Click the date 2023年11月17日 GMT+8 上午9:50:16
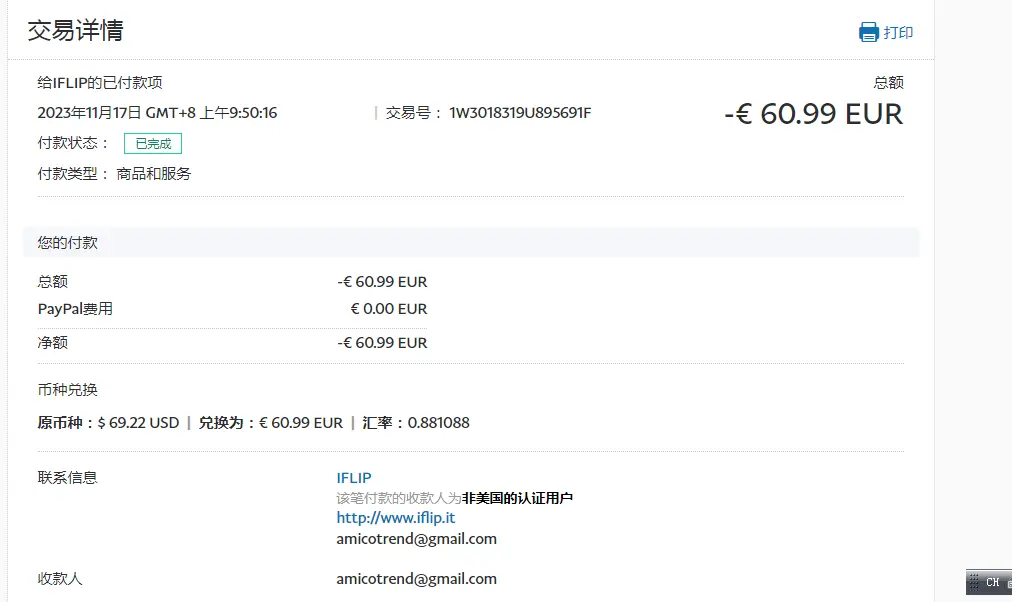1012x602 pixels. [x=157, y=113]
